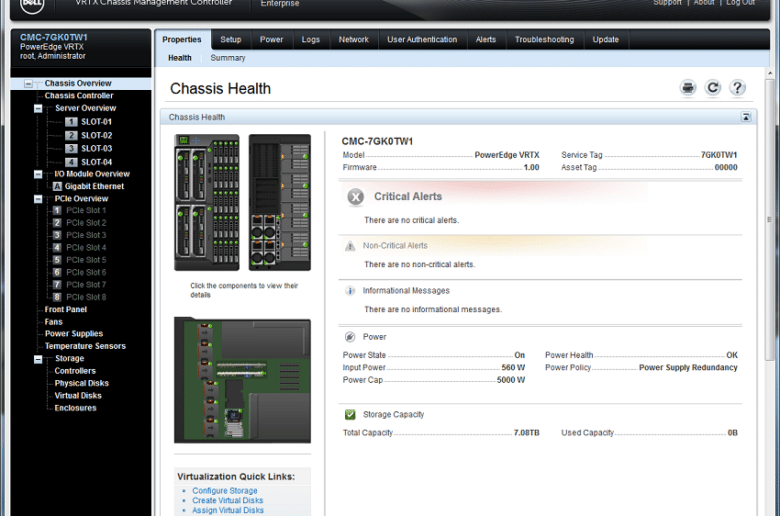The width and height of the screenshot is (780, 516).
Task: Click the Storage Capacity green check icon
Action: 350,414
